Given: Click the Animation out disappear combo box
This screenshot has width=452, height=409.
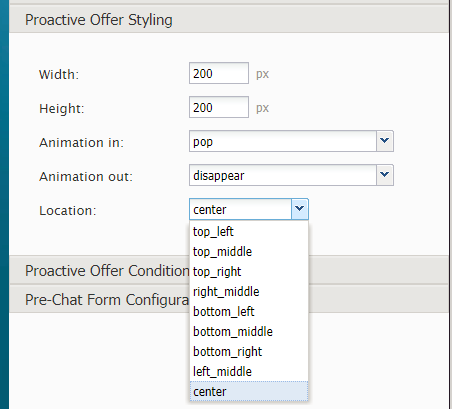Looking at the screenshot, I should click(283, 175).
